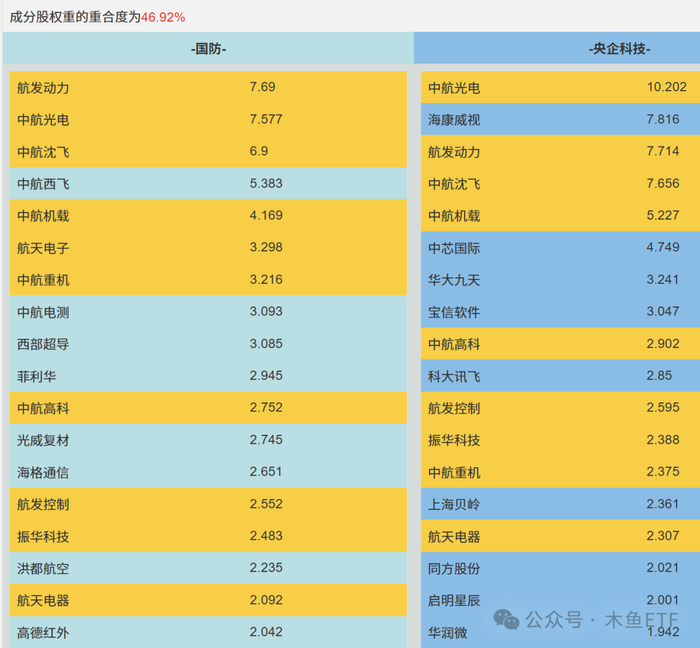Click the value 7.656
Screen dimensions: 700x648
[x=663, y=183]
